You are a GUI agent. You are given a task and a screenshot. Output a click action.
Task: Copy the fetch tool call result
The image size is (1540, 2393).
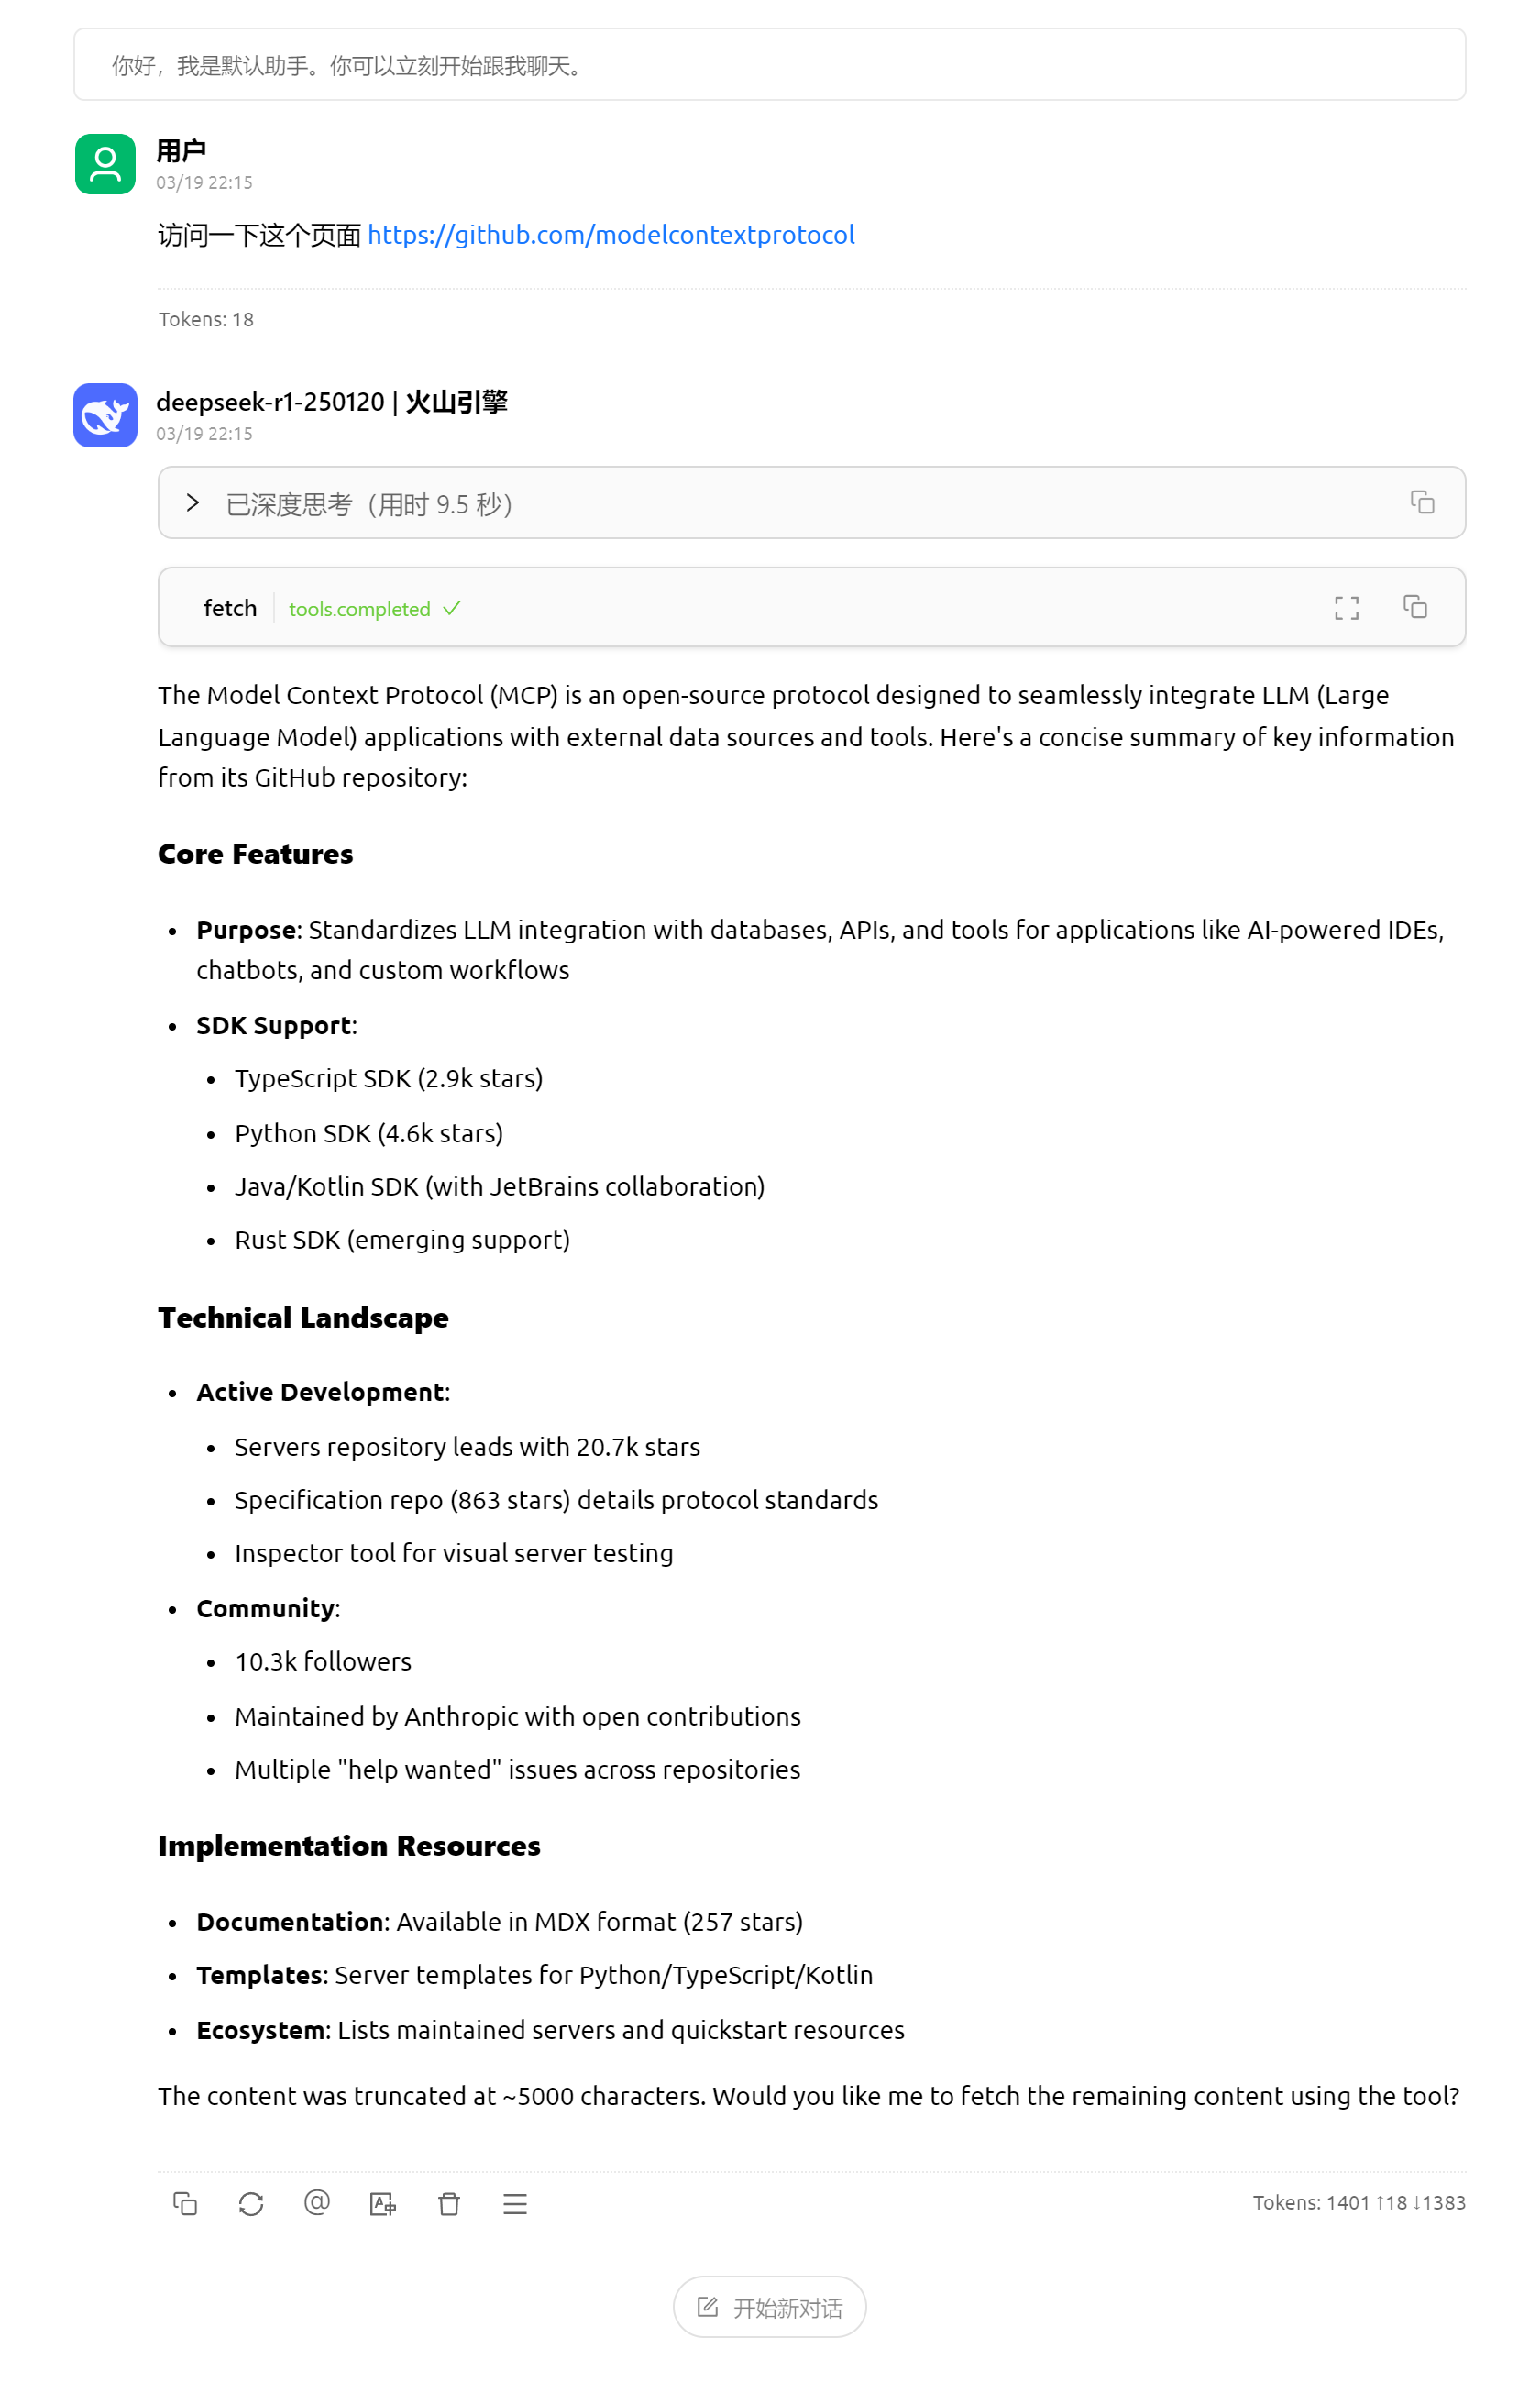(1414, 607)
